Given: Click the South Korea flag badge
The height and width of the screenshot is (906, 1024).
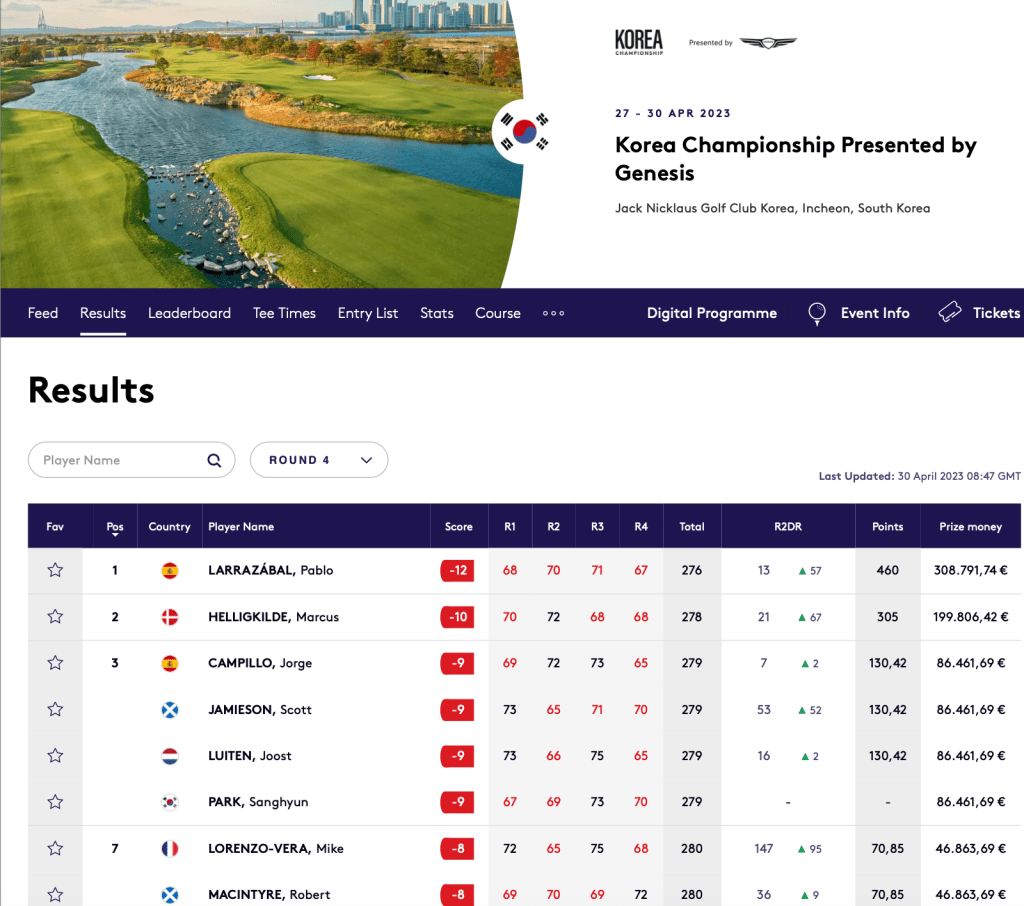Looking at the screenshot, I should 524,132.
